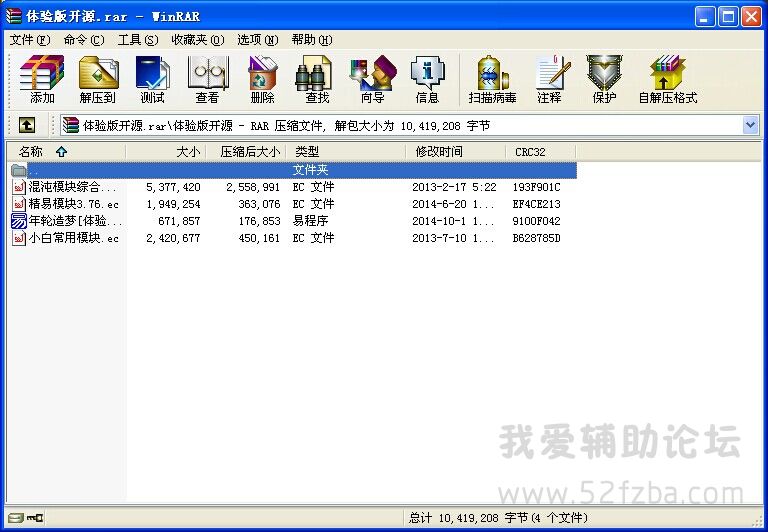This screenshot has height=532, width=768.
Task: Click the window resize grip corner
Action: [x=757, y=521]
